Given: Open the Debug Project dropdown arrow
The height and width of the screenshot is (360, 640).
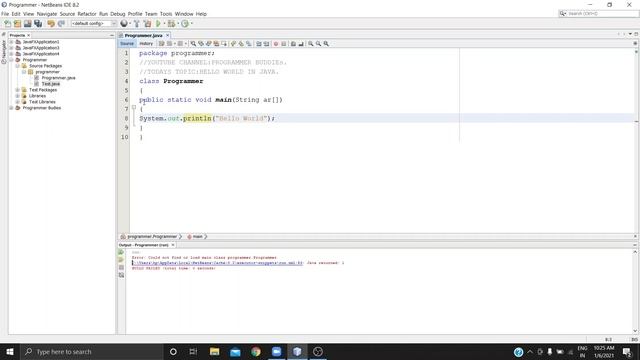Looking at the screenshot, I should tap(178, 24).
